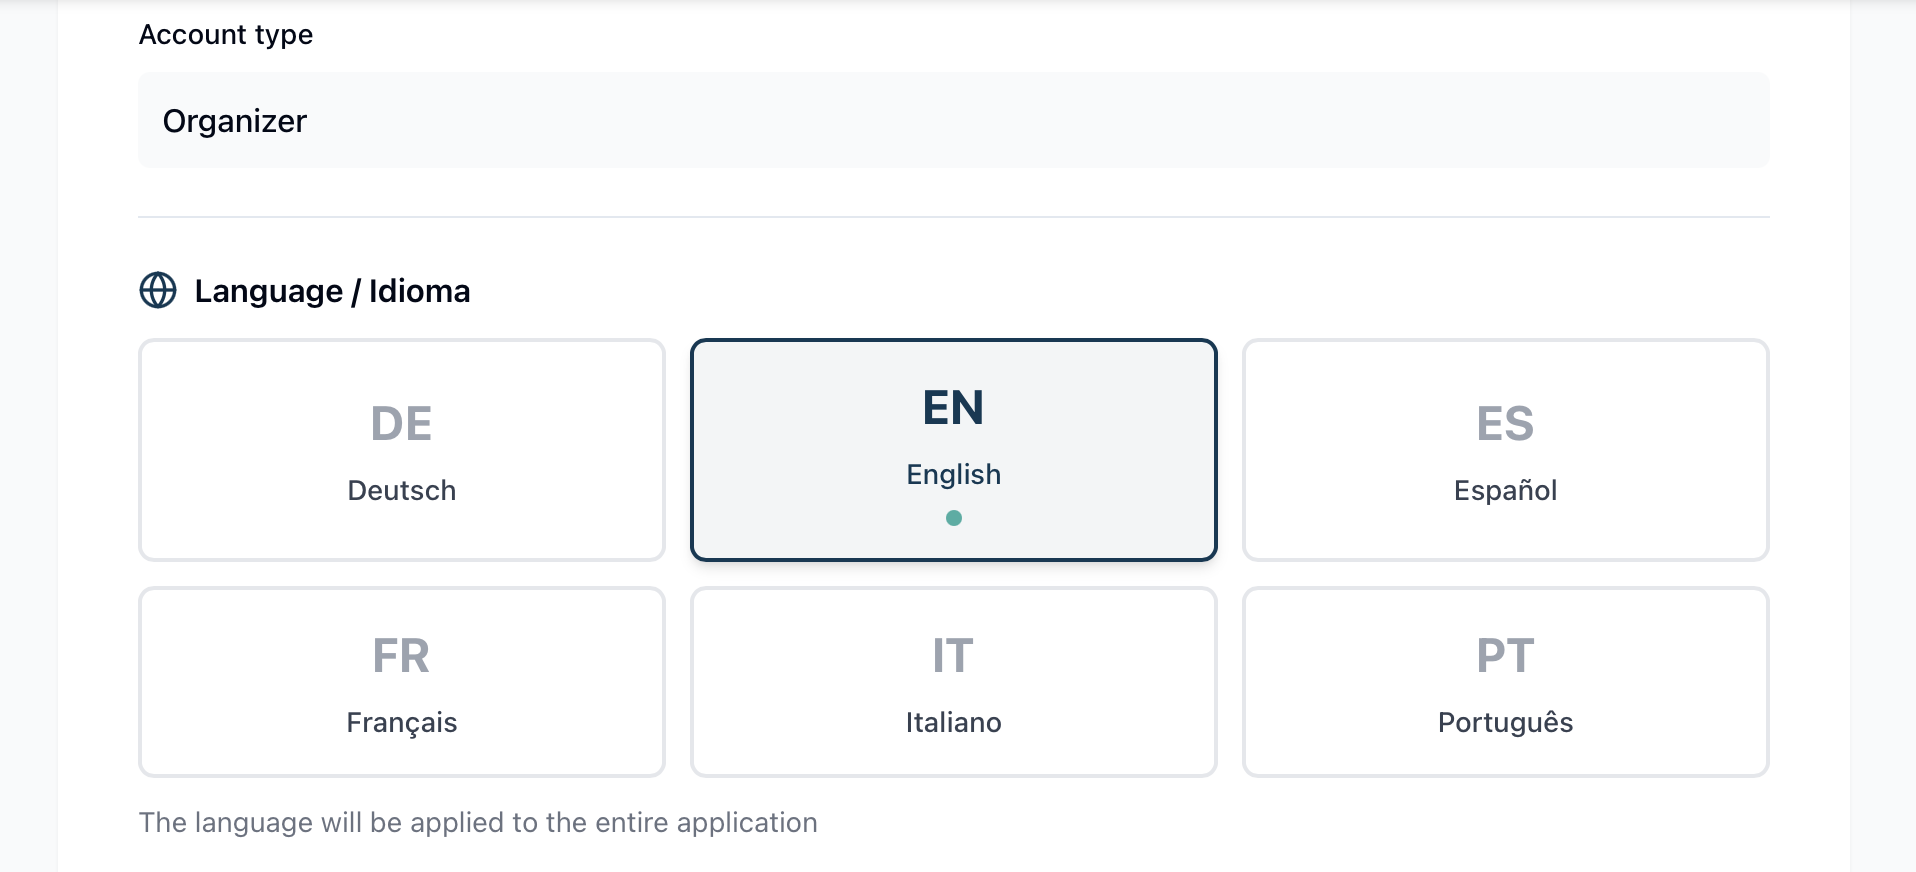The width and height of the screenshot is (1916, 872).
Task: Click the Organizer text inside the field
Action: click(x=234, y=121)
